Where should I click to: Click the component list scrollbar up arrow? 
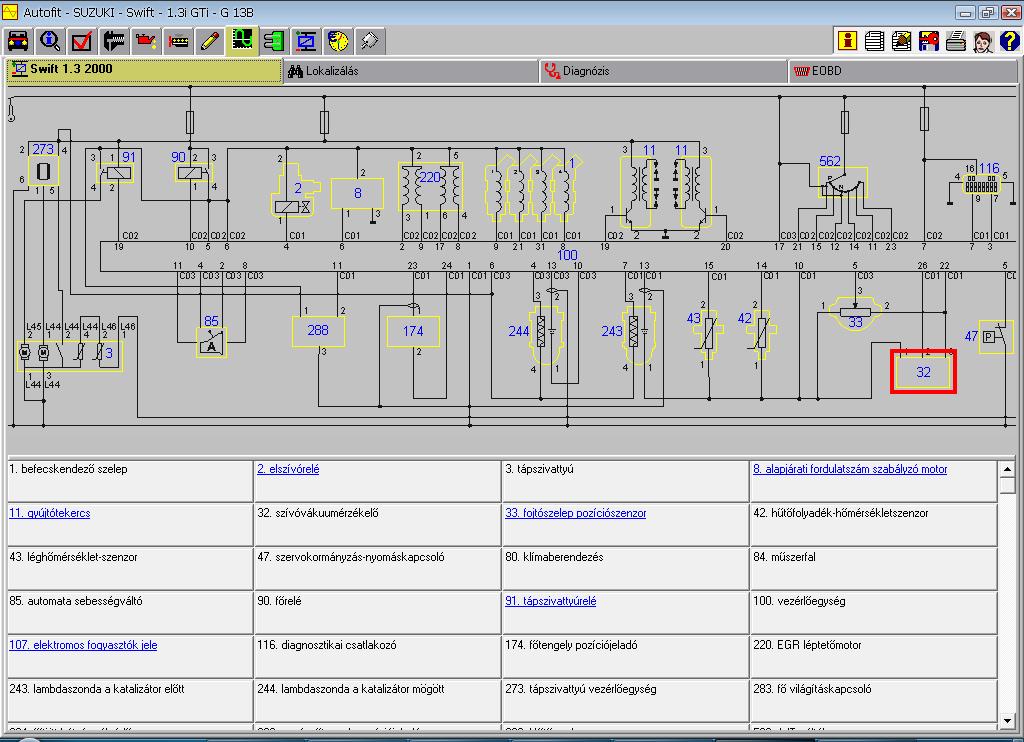(x=1007, y=469)
